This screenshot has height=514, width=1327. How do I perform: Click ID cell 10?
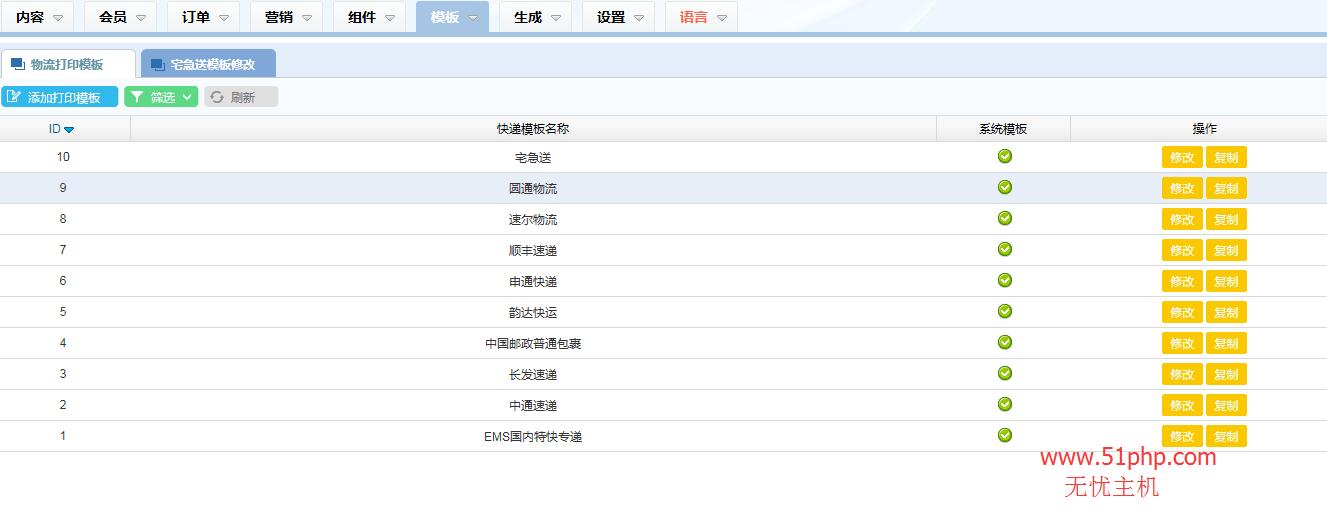63,157
